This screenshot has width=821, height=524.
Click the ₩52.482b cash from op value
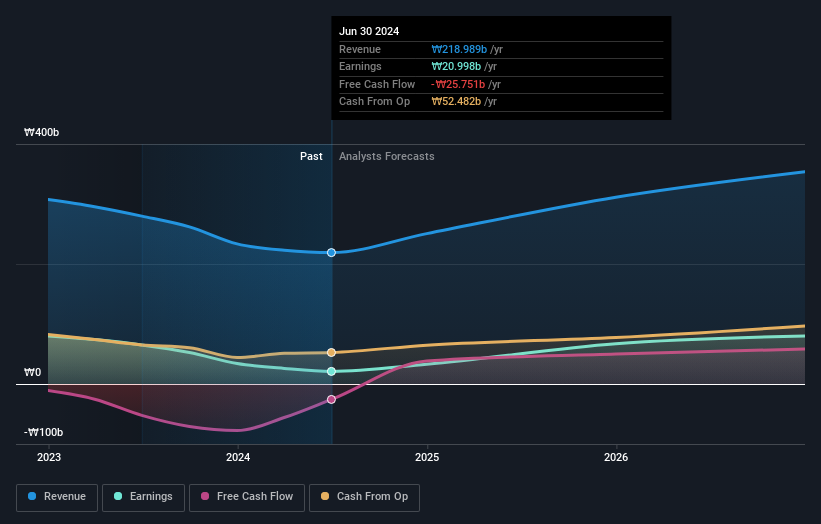pyautogui.click(x=456, y=102)
